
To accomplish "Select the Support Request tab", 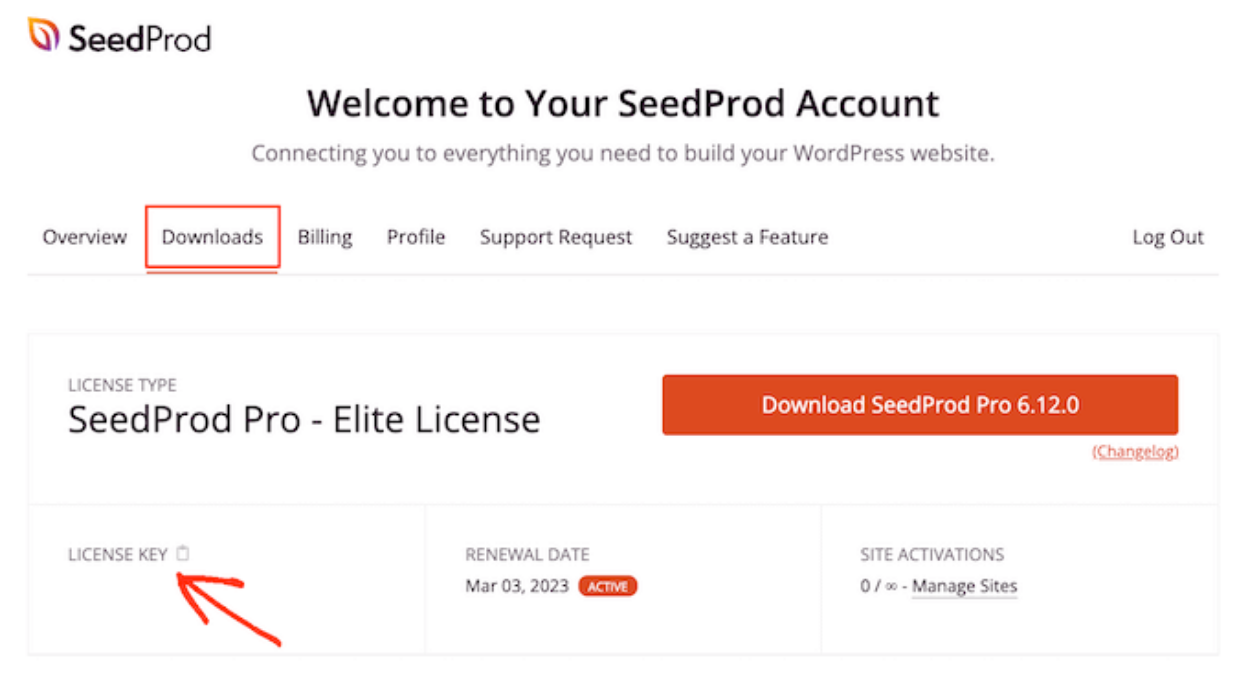I will [556, 237].
